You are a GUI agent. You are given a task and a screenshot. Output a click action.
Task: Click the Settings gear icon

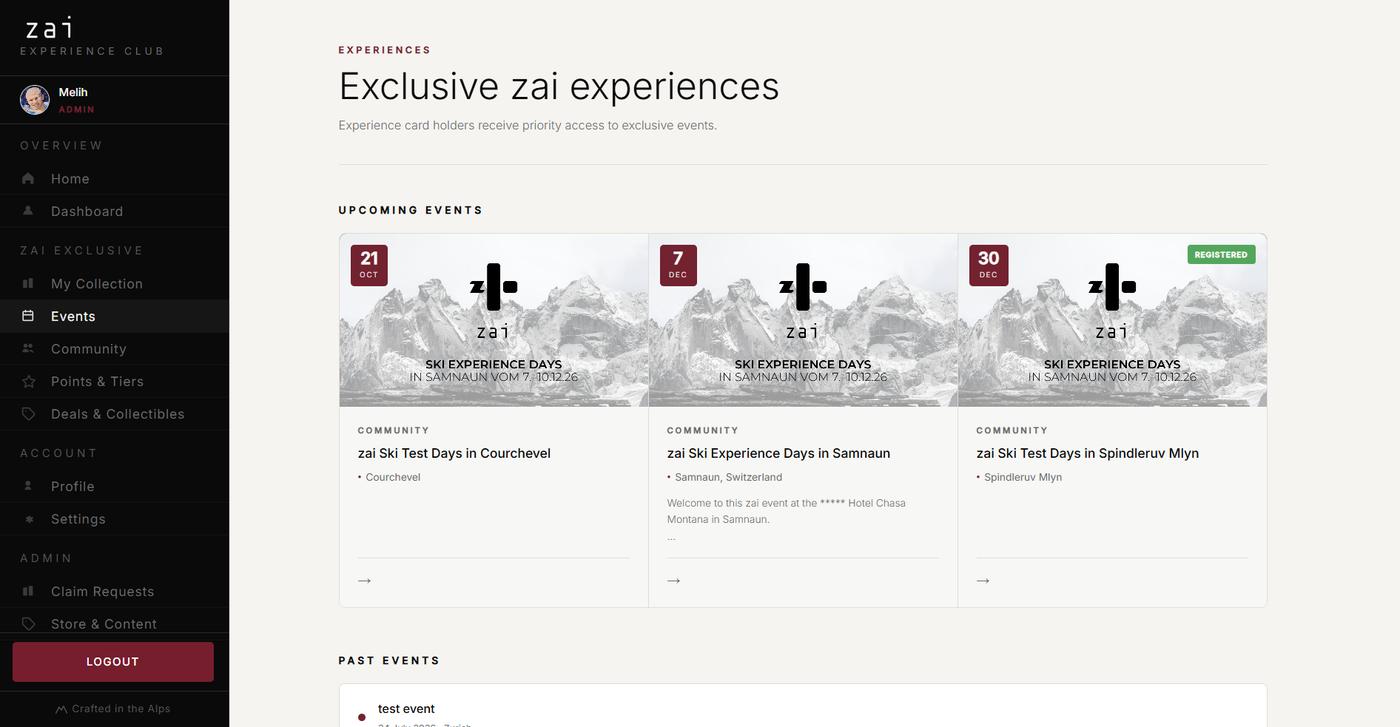tap(28, 519)
